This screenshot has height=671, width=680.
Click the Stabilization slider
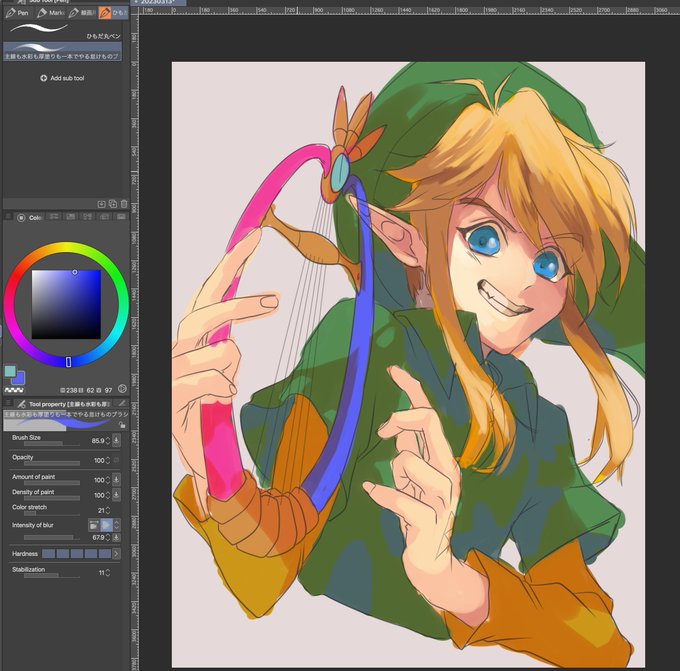pos(52,576)
